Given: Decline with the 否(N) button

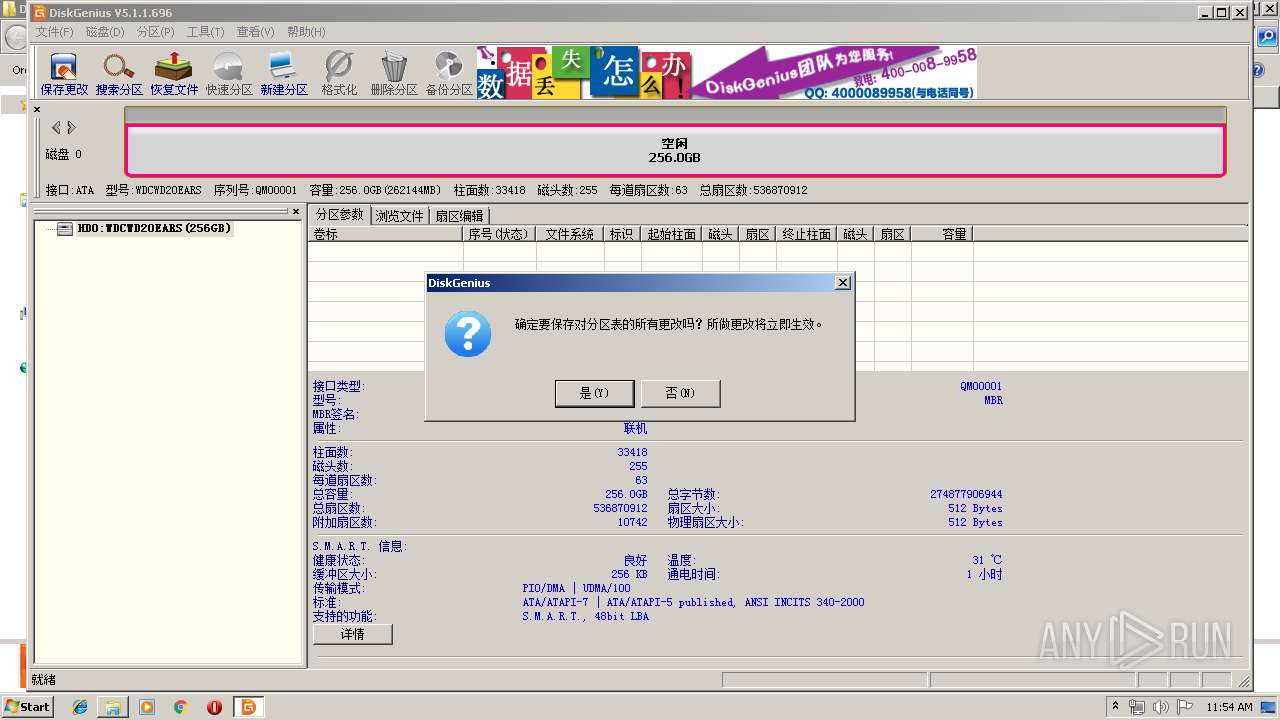Looking at the screenshot, I should [680, 393].
